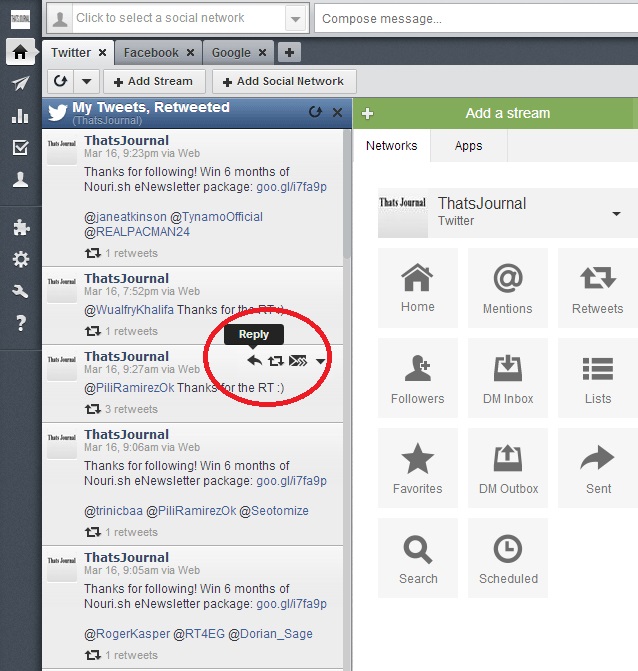This screenshot has width=638, height=671.
Task: Add the Search stream tile
Action: pyautogui.click(x=418, y=558)
